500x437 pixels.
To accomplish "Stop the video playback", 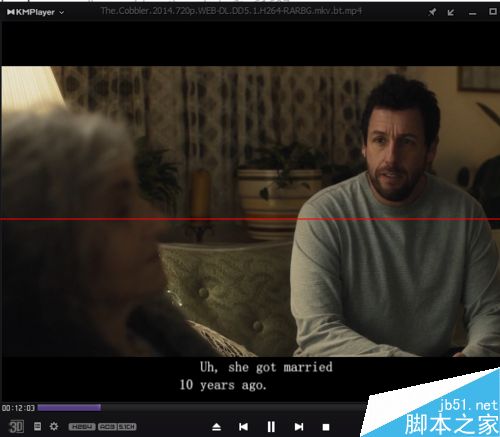I will [326, 427].
